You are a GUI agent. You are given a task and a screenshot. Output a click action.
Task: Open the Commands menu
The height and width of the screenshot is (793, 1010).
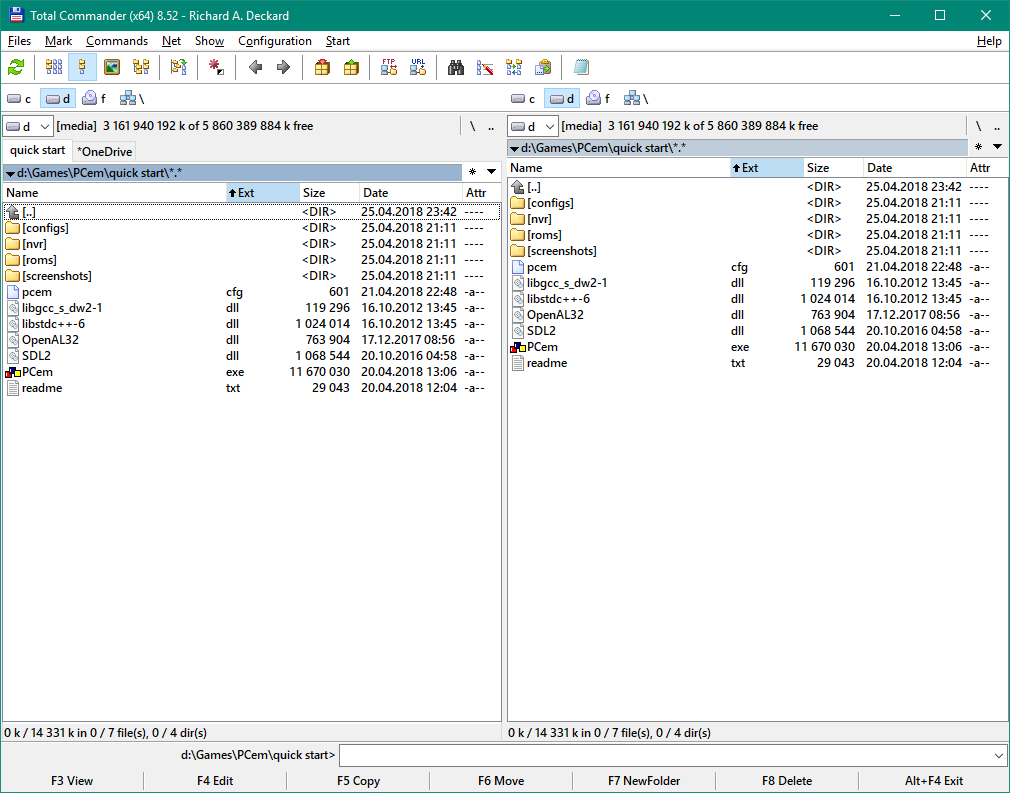(117, 41)
